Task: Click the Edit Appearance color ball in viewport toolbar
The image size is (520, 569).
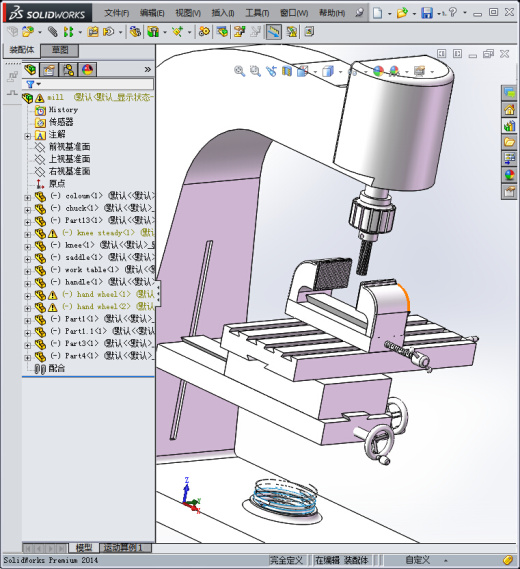Action: [x=378, y=71]
